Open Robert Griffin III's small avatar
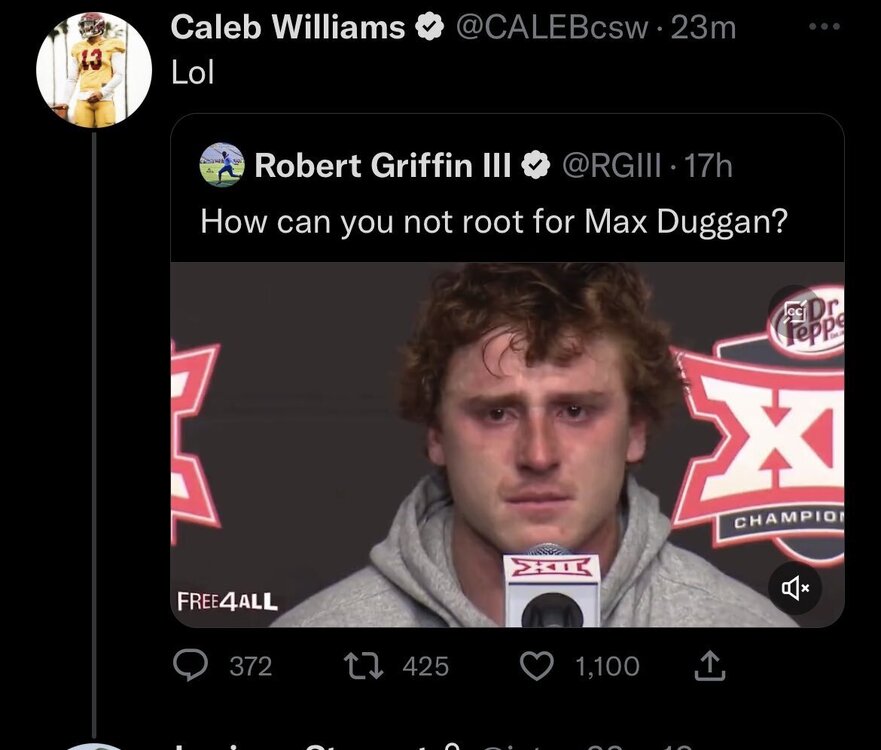 click(222, 165)
